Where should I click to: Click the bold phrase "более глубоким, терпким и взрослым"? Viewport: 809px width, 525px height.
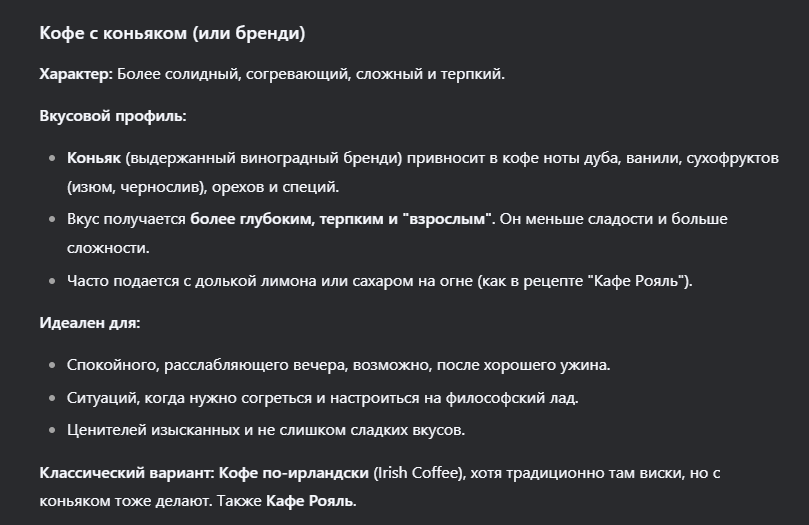[x=342, y=219]
